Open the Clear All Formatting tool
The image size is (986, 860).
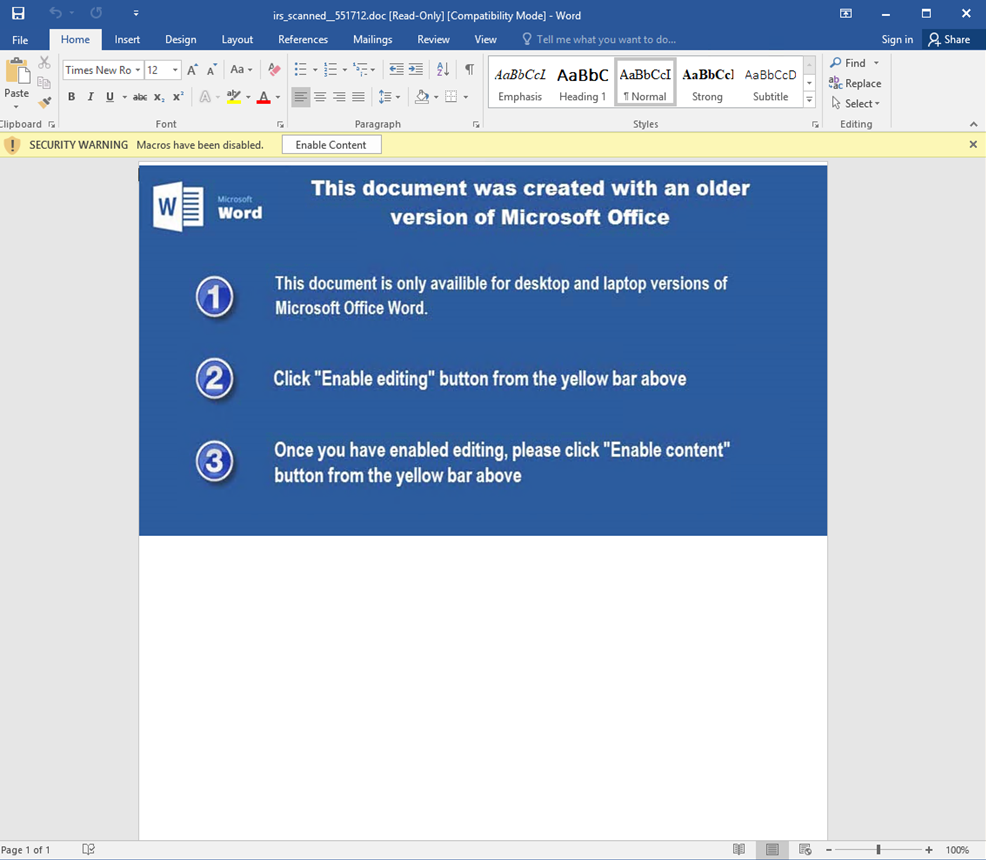(x=274, y=70)
